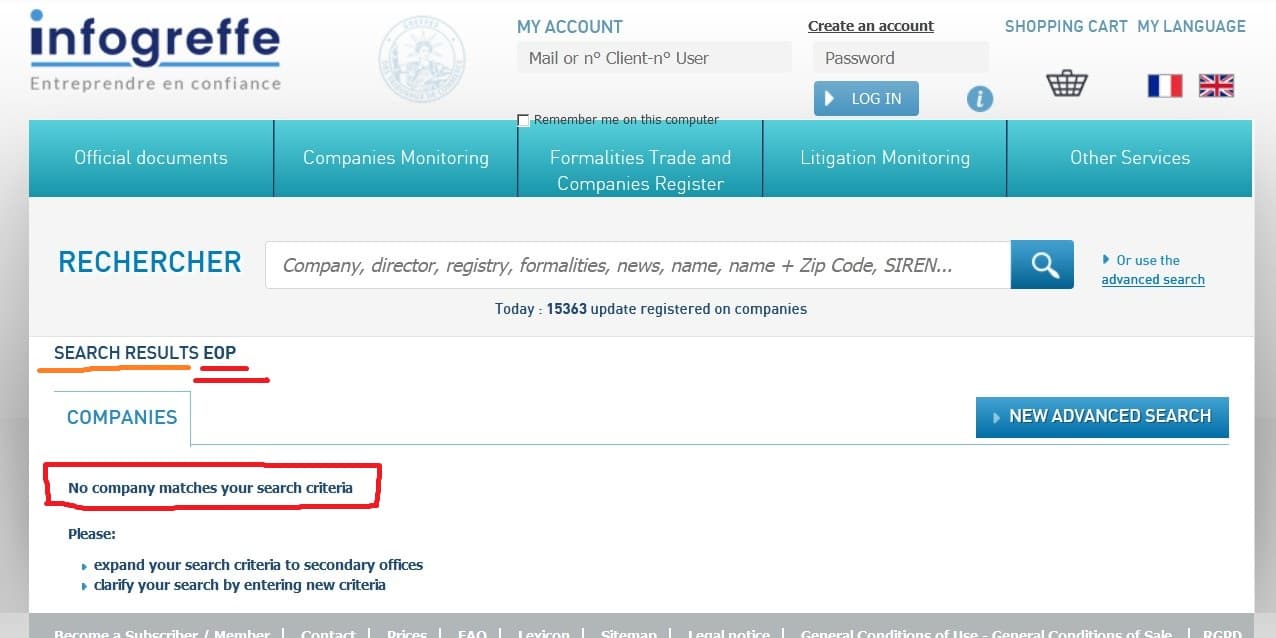Screen dimensions: 1276x638
Task: Click the 'SHOPPING CART' label
Action: click(1066, 26)
